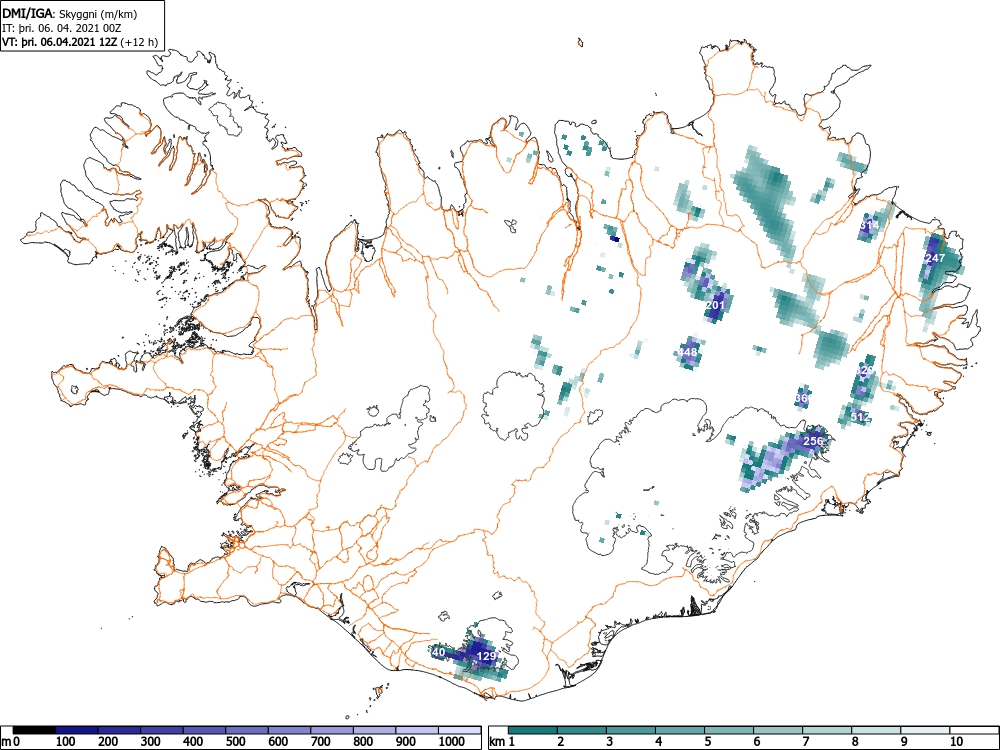The width and height of the screenshot is (1000, 750).
Task: Click the '5' tick label in km legend
Action: point(708,741)
